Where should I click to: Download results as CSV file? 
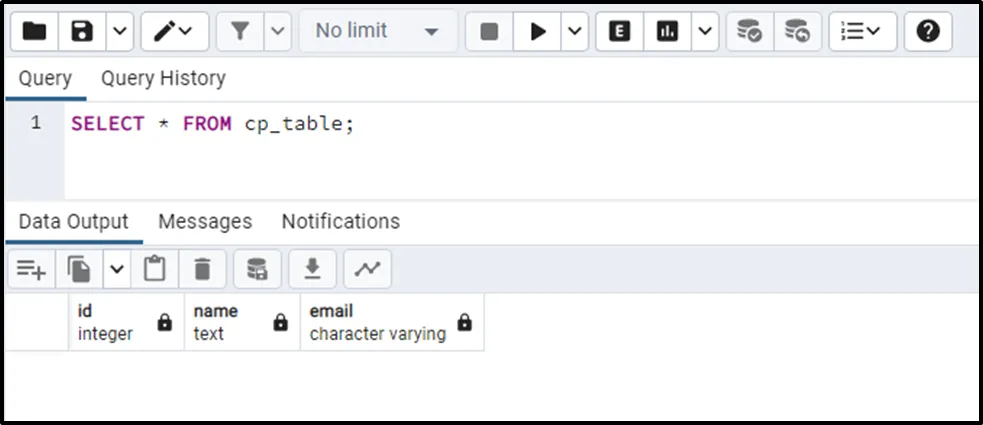click(x=312, y=269)
